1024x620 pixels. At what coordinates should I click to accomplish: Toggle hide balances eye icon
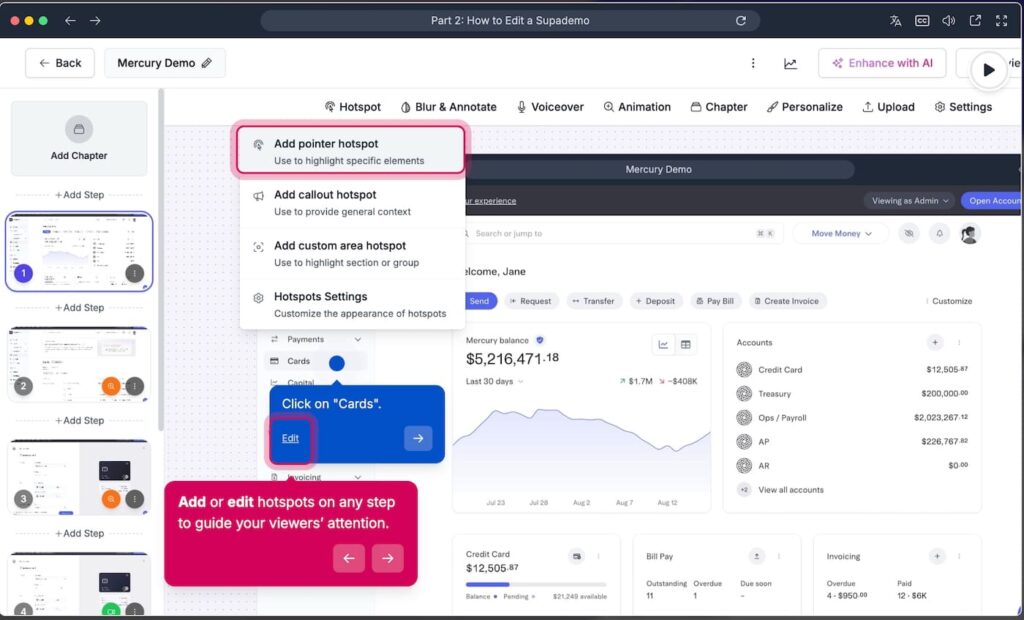(908, 233)
